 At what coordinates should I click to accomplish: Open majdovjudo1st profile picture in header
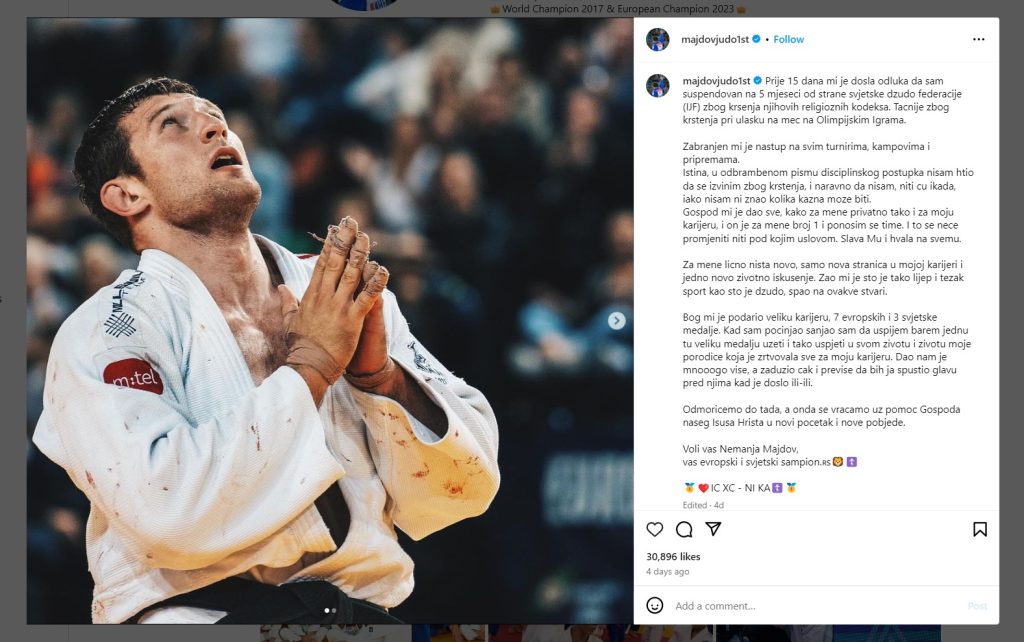tap(658, 39)
